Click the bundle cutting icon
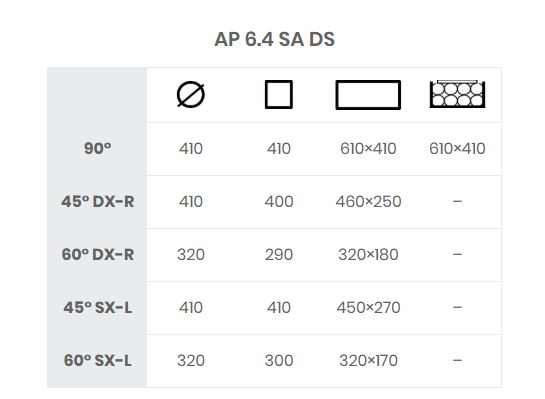The height and width of the screenshot is (399, 545). coord(457,94)
